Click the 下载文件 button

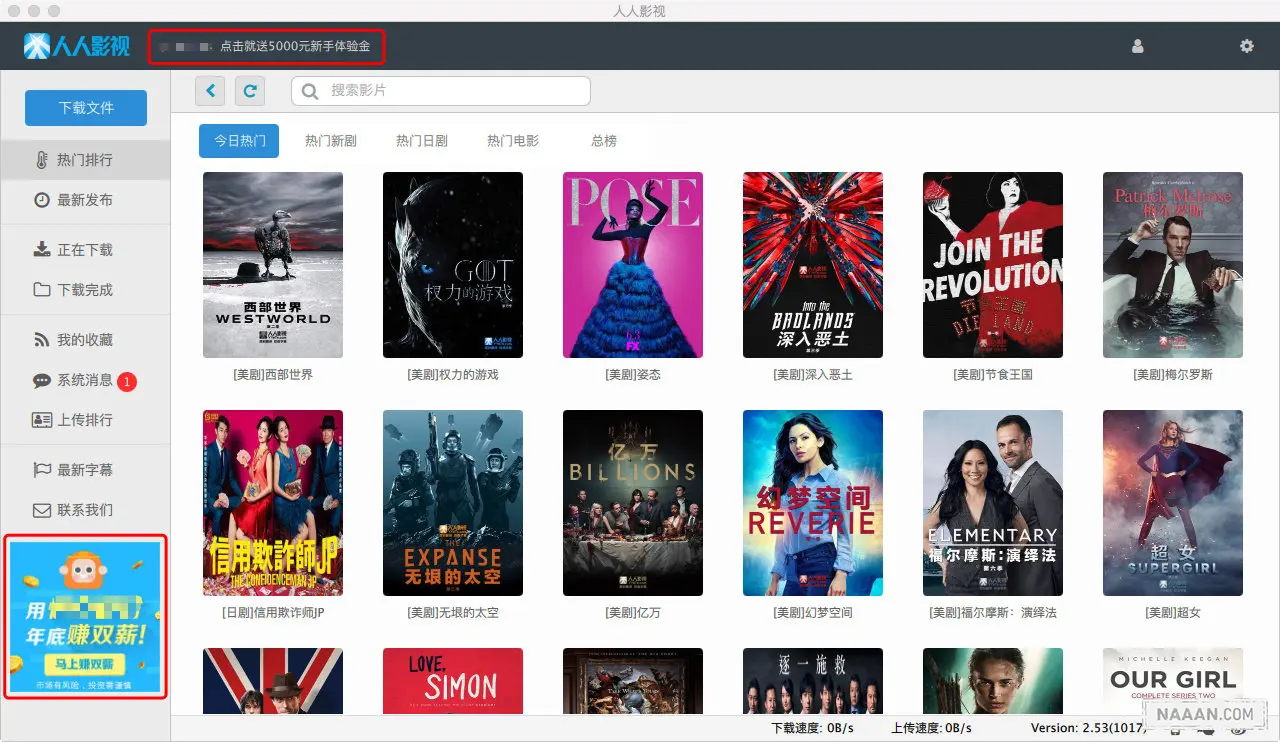(86, 108)
